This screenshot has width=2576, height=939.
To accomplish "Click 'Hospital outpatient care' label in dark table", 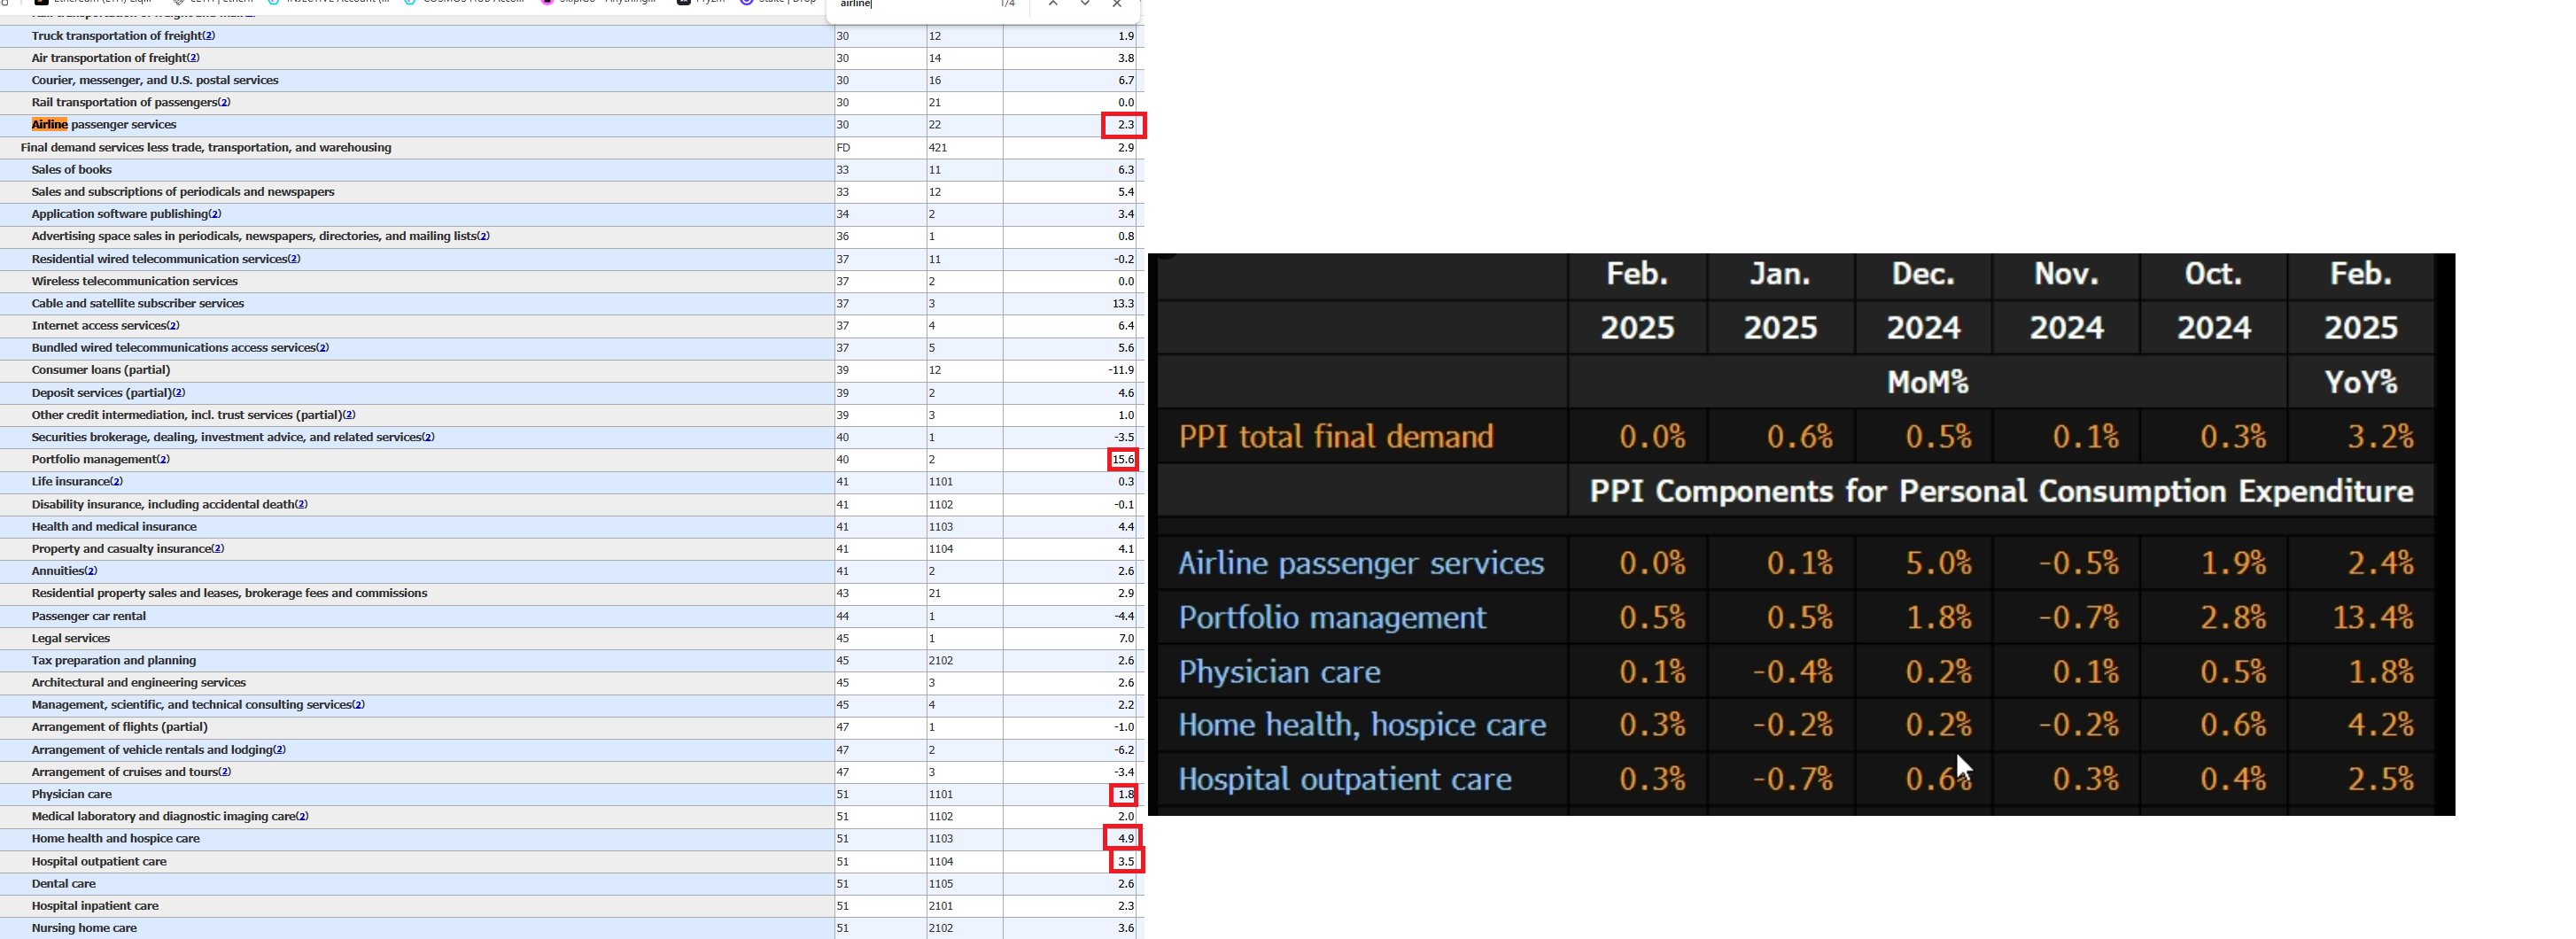I will 1345,779.
